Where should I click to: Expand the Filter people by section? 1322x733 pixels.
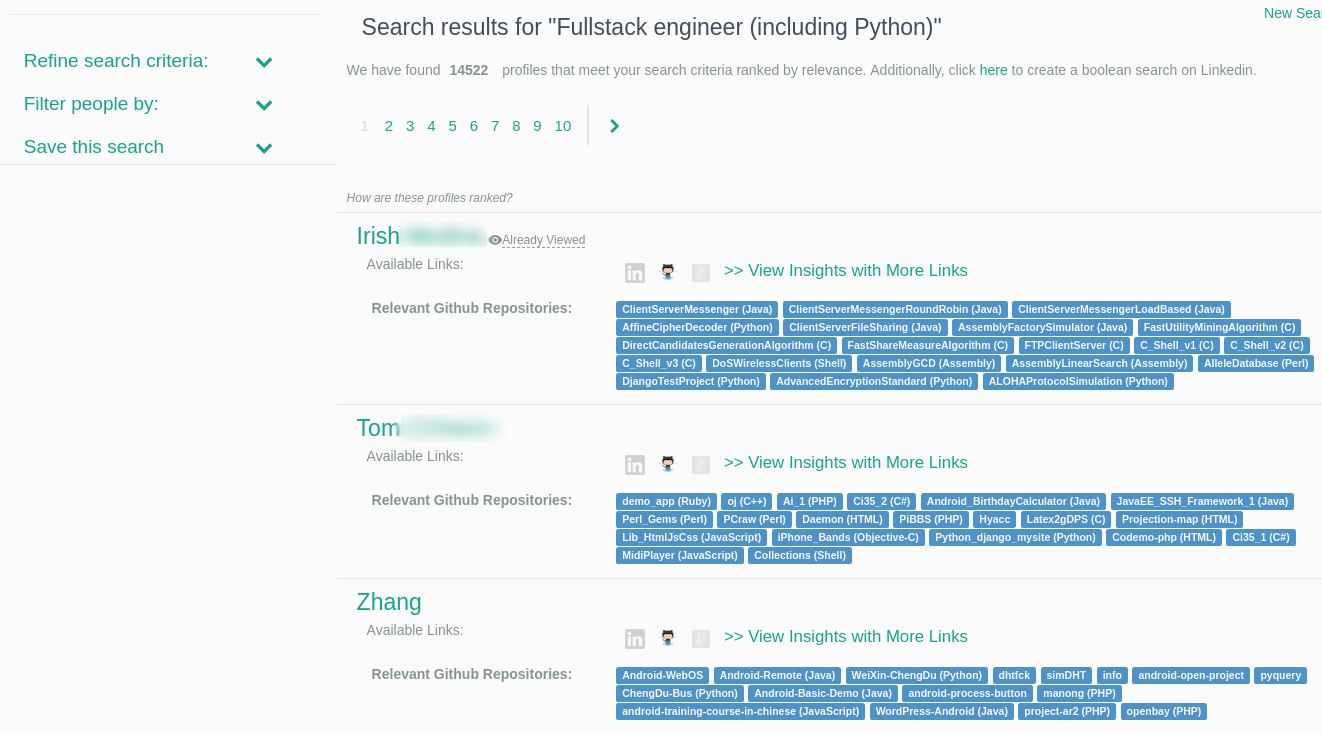[263, 104]
